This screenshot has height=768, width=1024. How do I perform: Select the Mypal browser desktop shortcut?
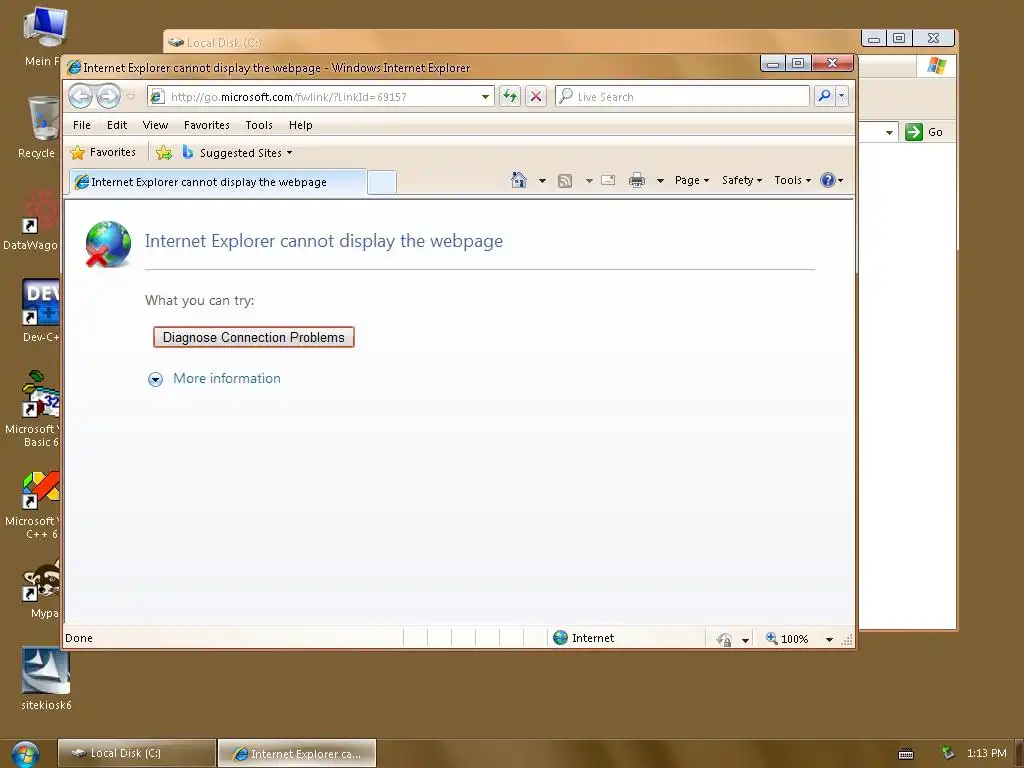pos(42,590)
